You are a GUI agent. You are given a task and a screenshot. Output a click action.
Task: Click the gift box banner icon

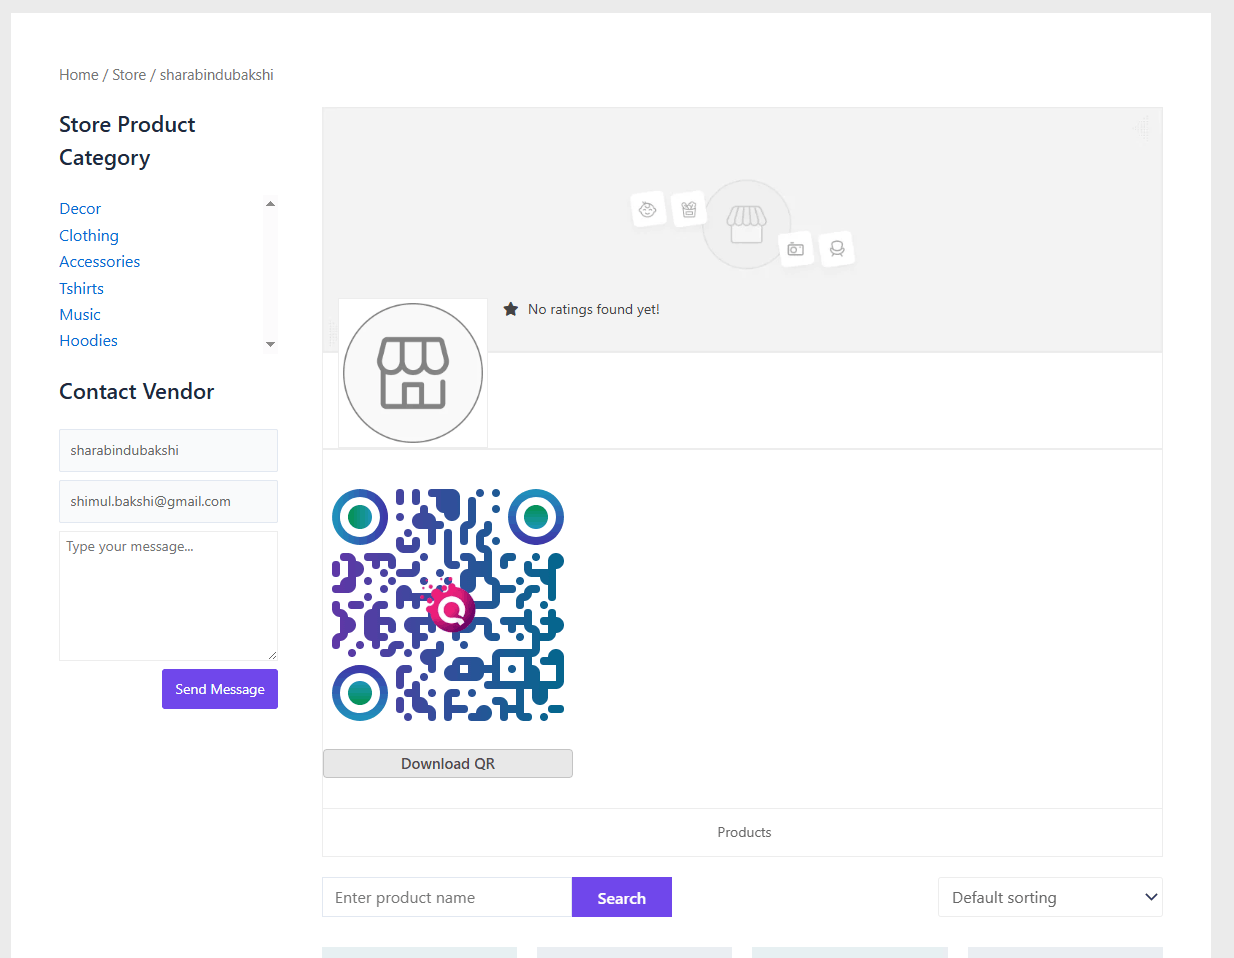tap(689, 209)
